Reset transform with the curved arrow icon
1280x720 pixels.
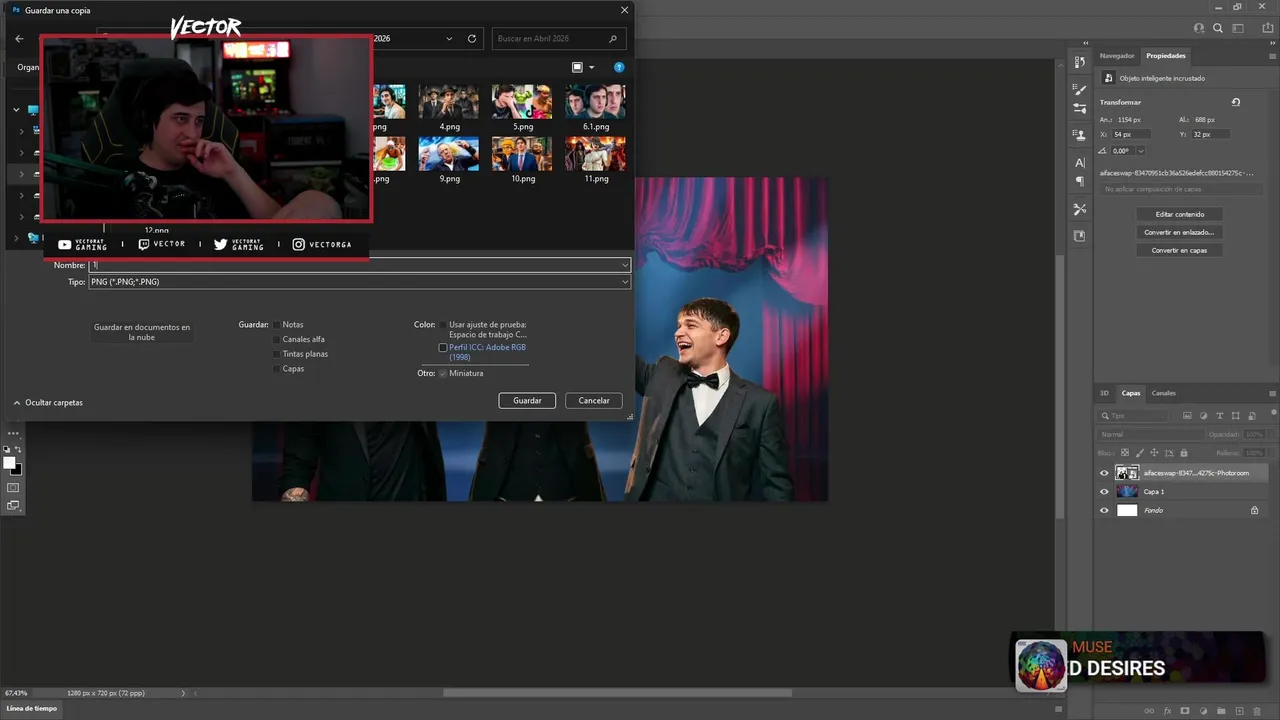click(1236, 102)
